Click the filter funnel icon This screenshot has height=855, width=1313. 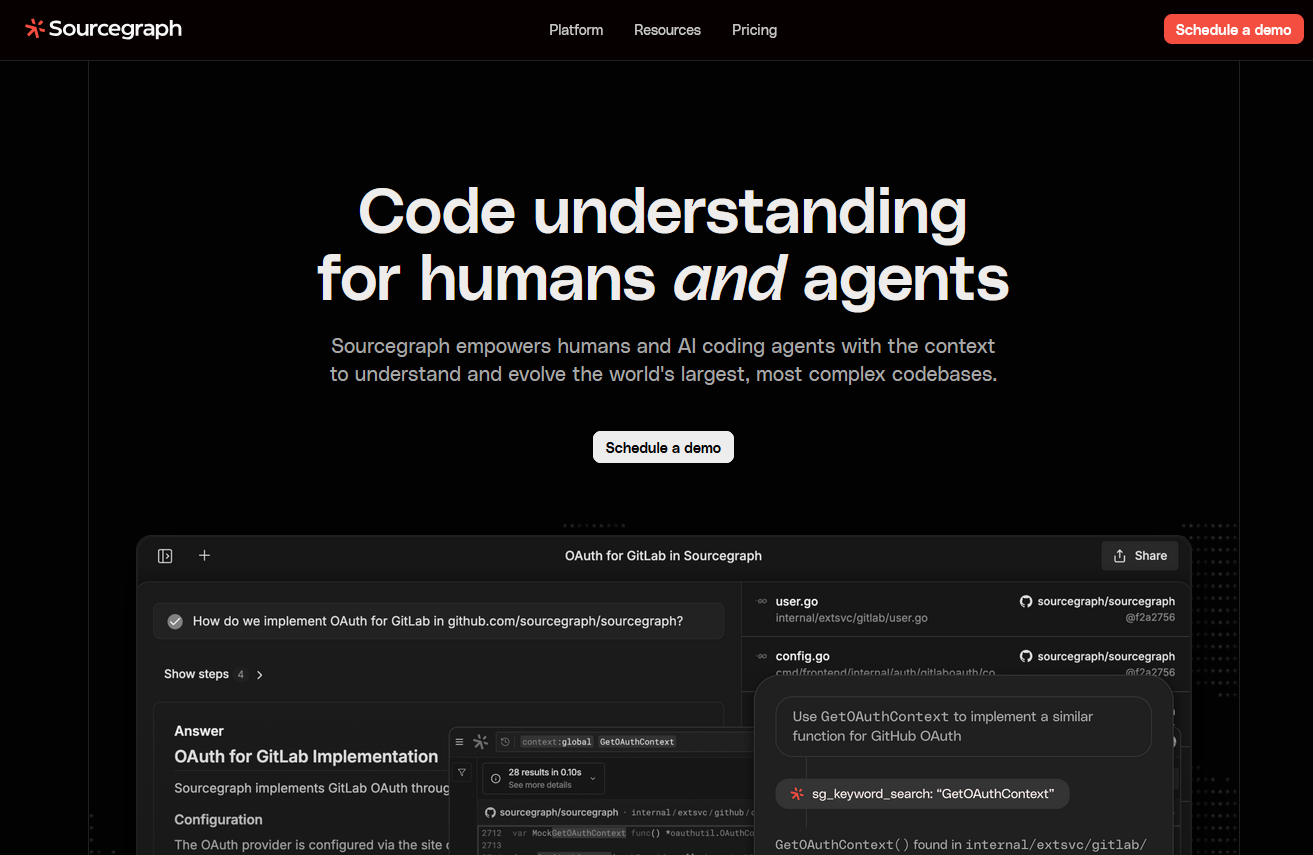click(x=462, y=772)
